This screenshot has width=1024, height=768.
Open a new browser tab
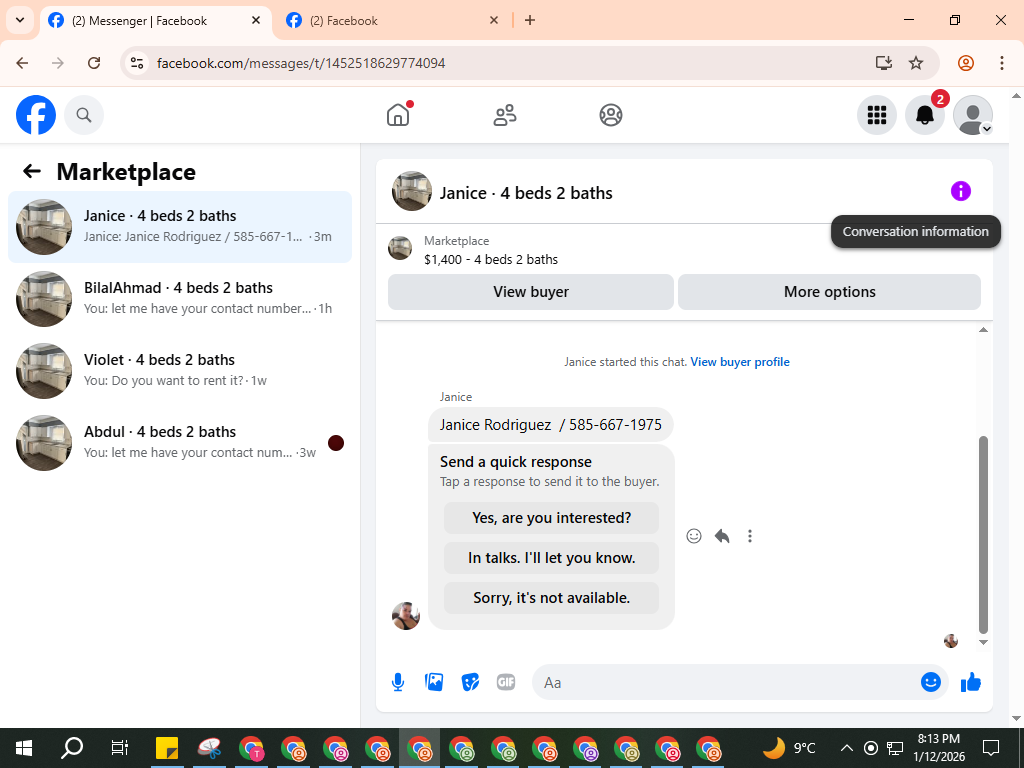(x=530, y=20)
